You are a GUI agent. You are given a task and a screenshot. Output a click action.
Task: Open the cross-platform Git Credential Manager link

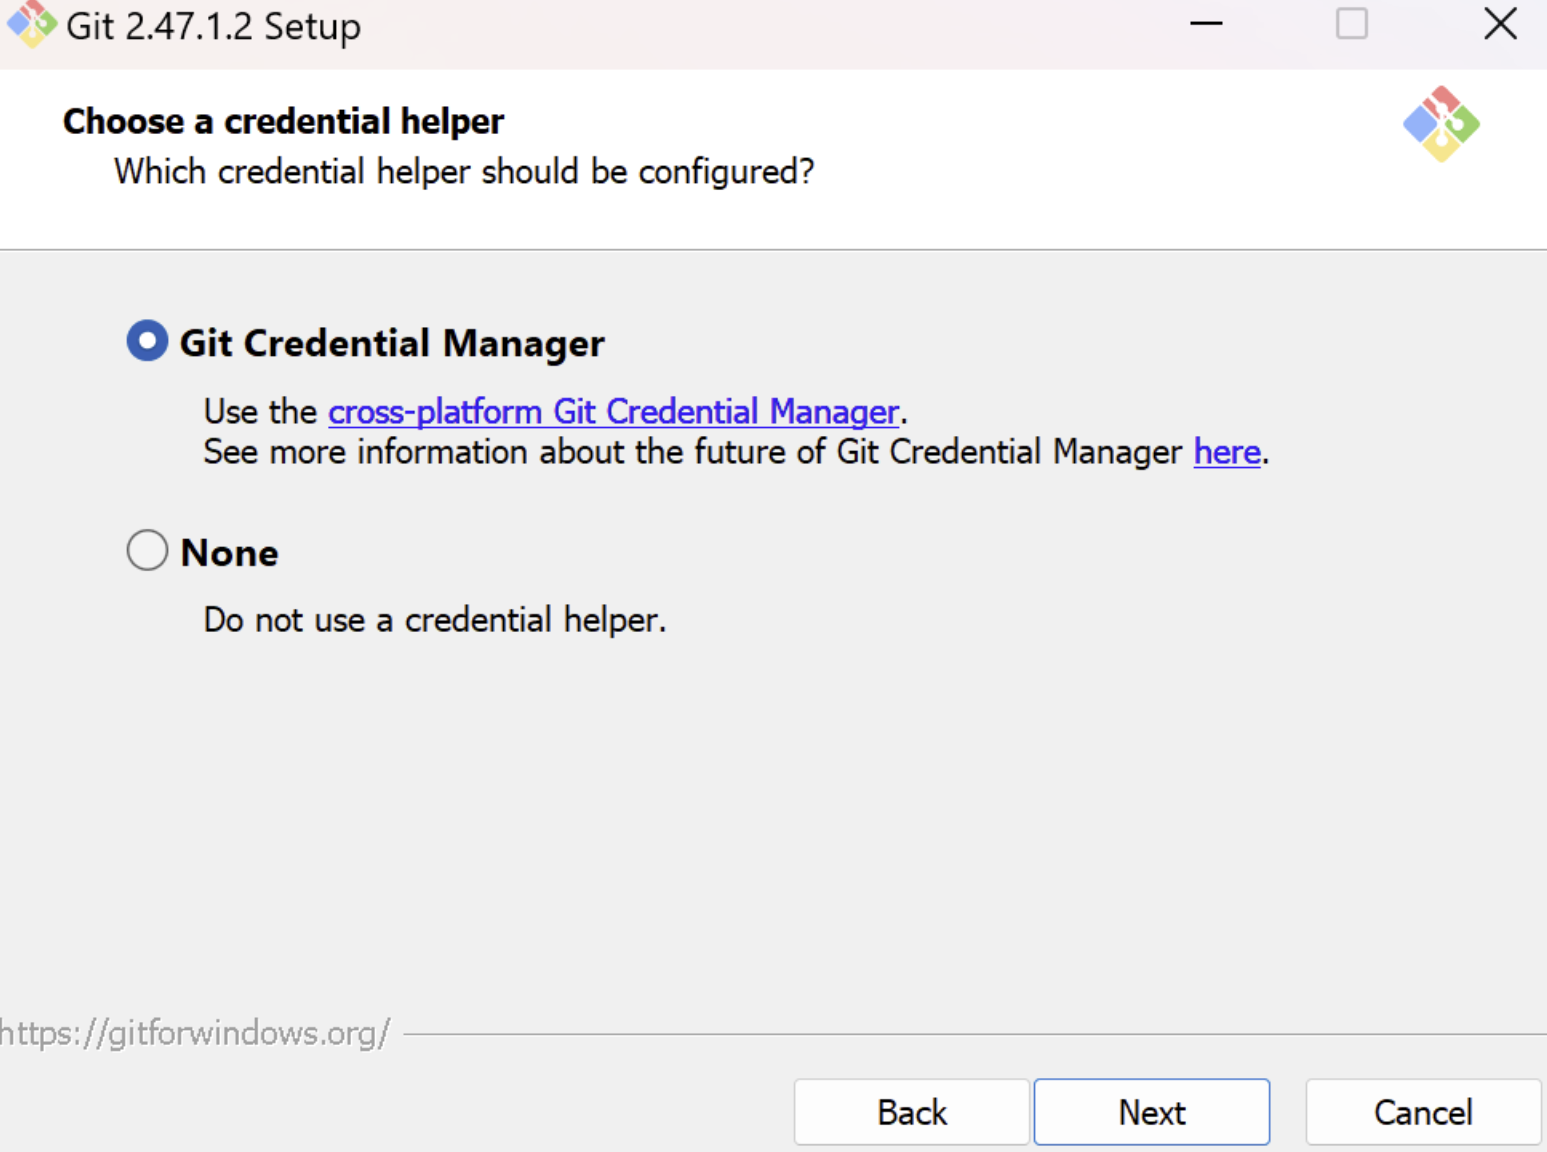[x=613, y=411]
